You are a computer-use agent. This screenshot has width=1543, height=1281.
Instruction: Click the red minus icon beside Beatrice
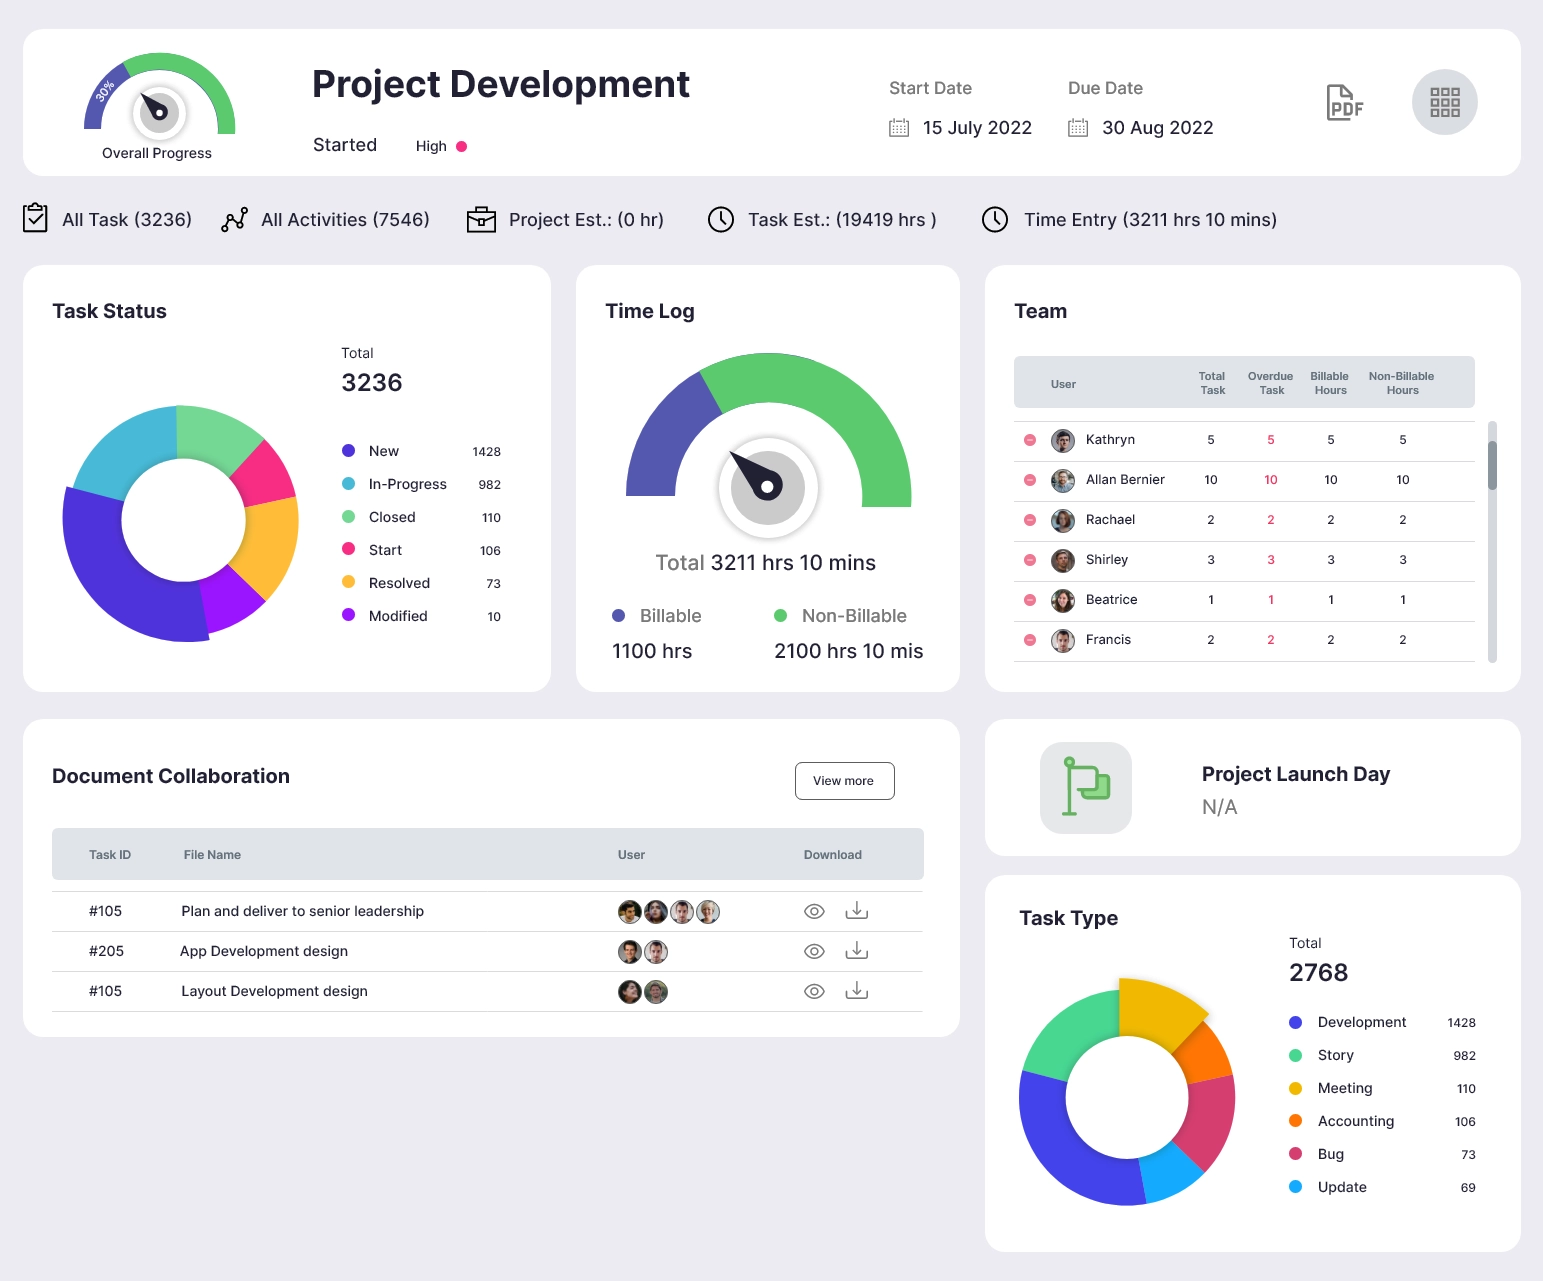pos(1030,600)
